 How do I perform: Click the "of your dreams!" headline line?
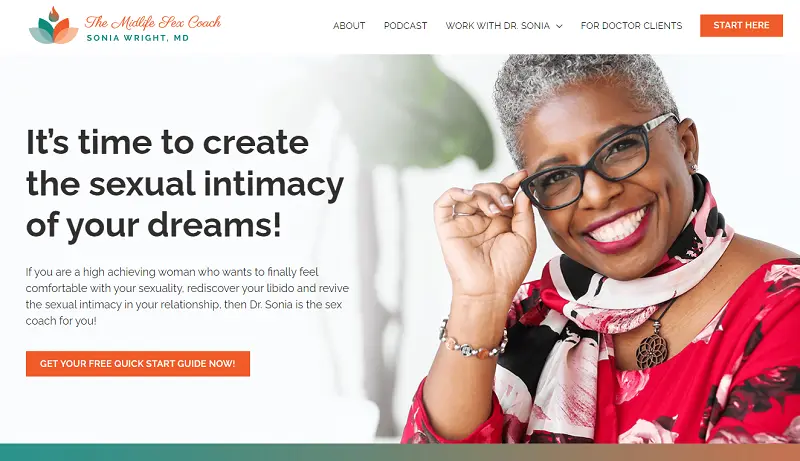(154, 225)
